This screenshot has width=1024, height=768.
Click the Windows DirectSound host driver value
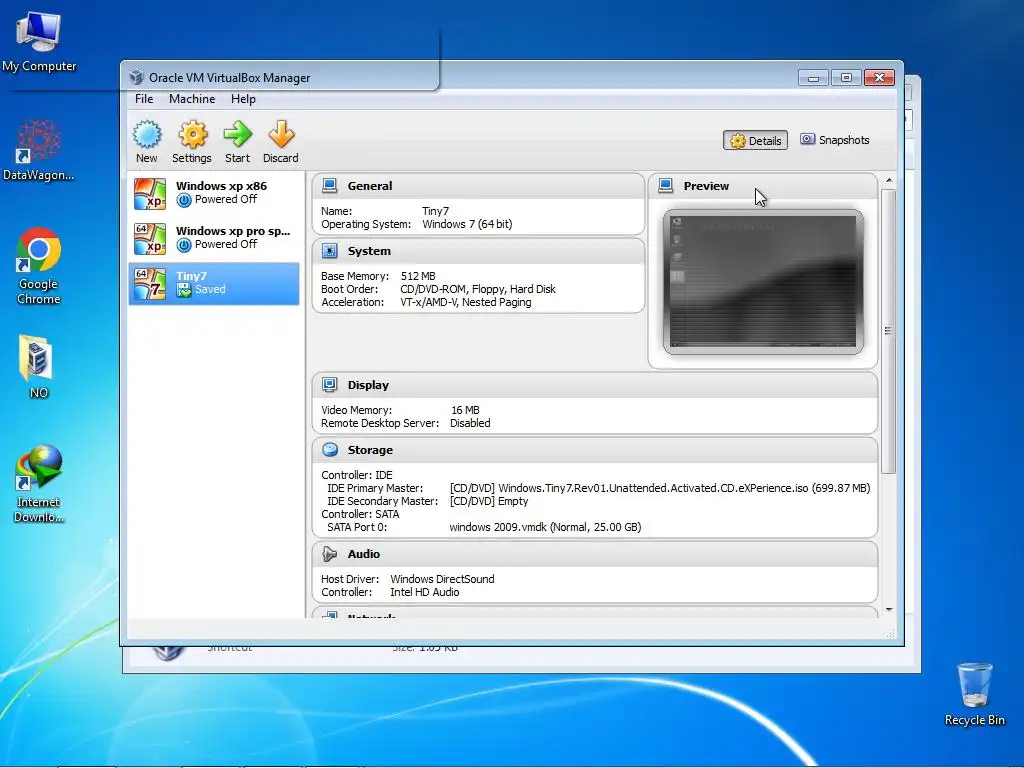(442, 579)
